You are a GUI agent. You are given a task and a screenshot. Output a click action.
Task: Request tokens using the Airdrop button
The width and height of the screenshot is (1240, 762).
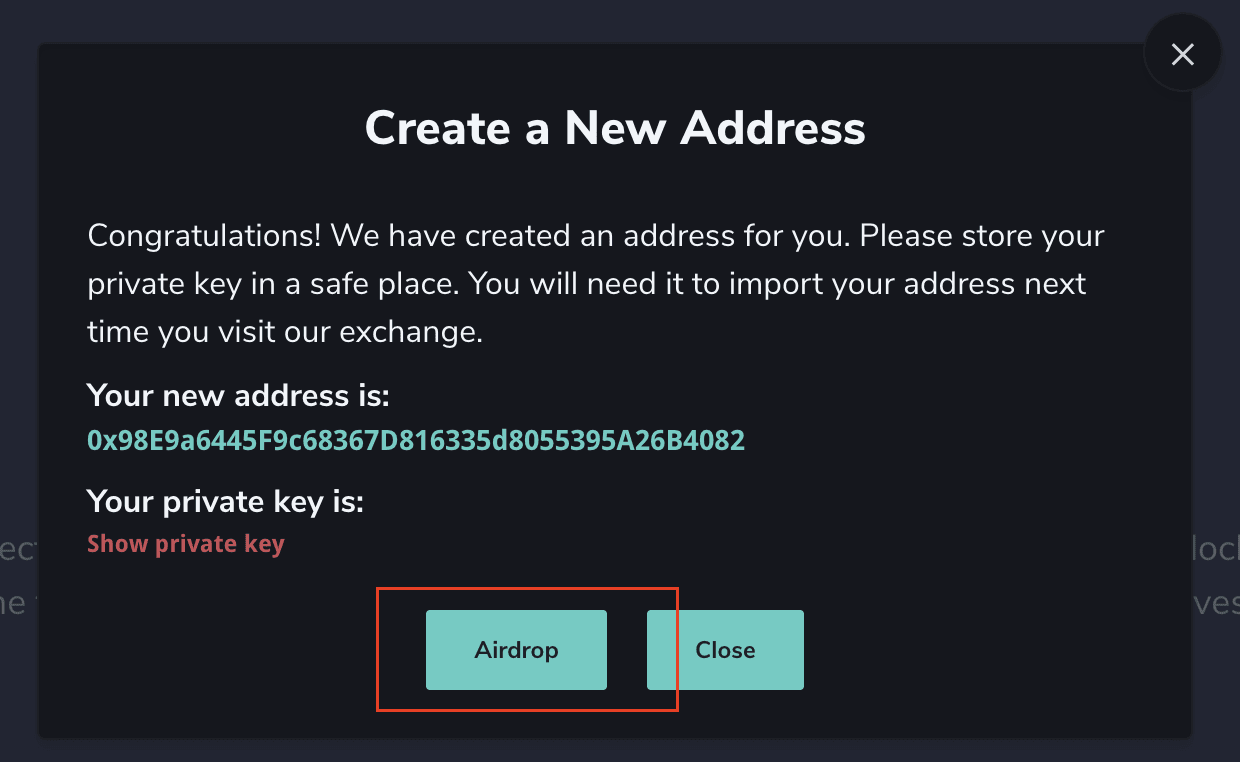pyautogui.click(x=516, y=650)
